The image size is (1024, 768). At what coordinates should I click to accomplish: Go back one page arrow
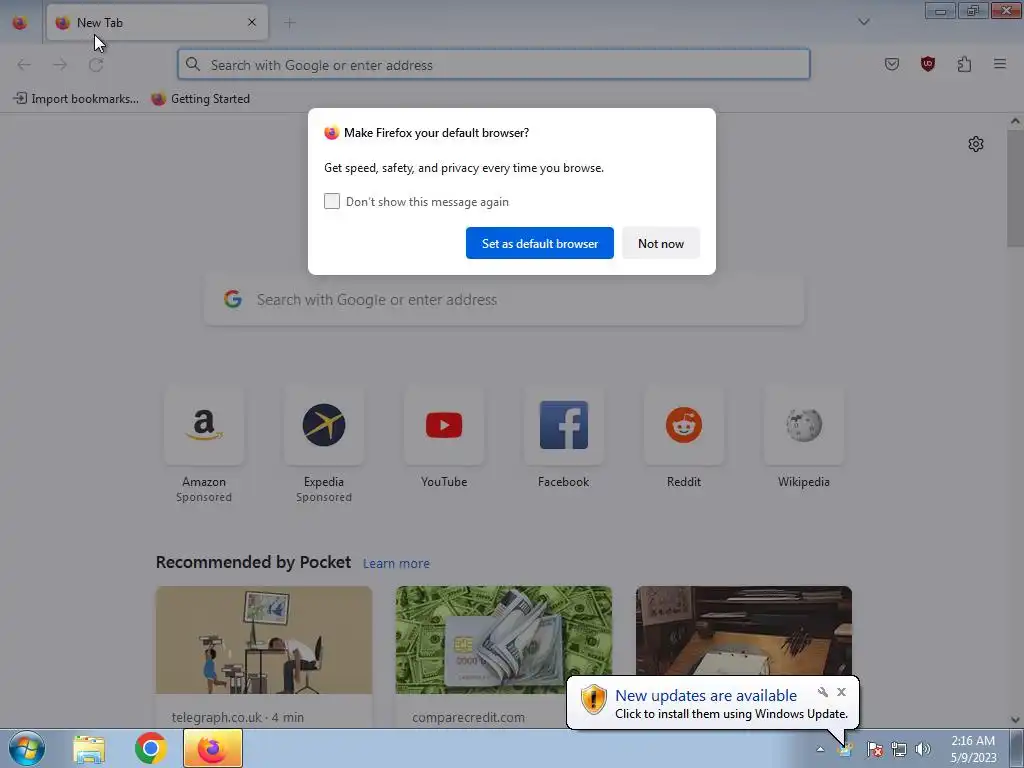(x=24, y=65)
